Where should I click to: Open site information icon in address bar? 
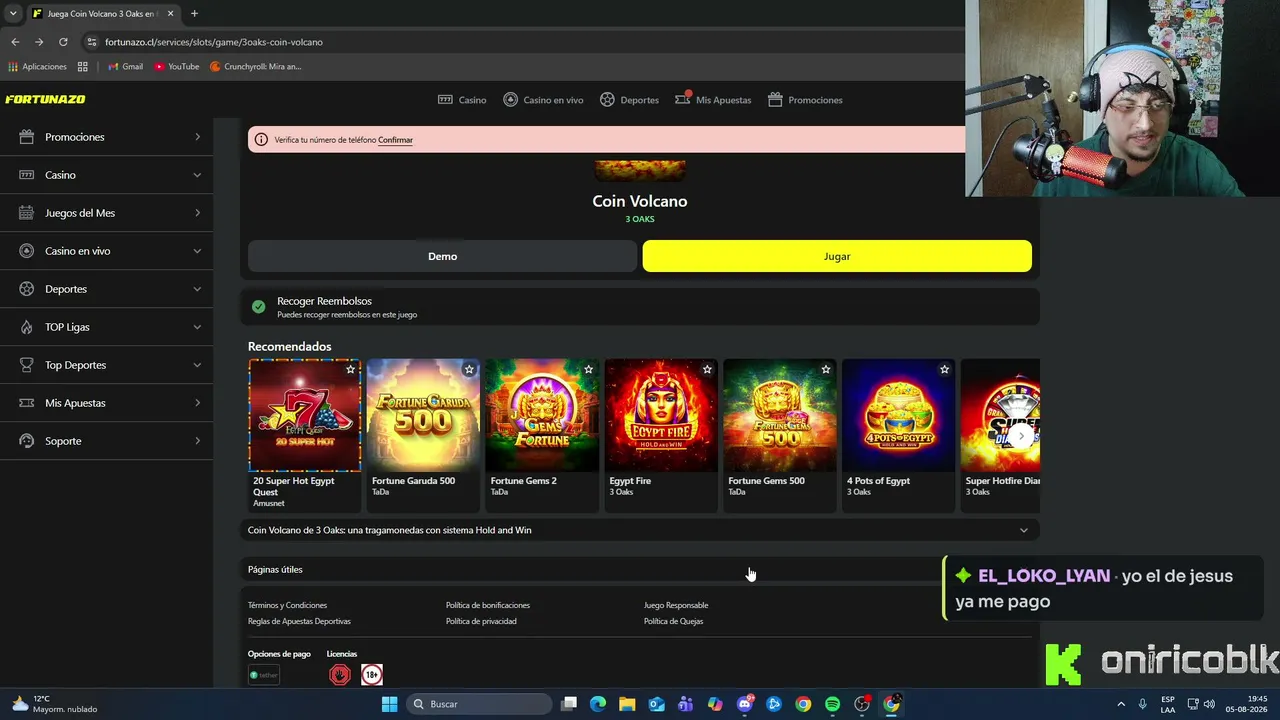point(92,42)
